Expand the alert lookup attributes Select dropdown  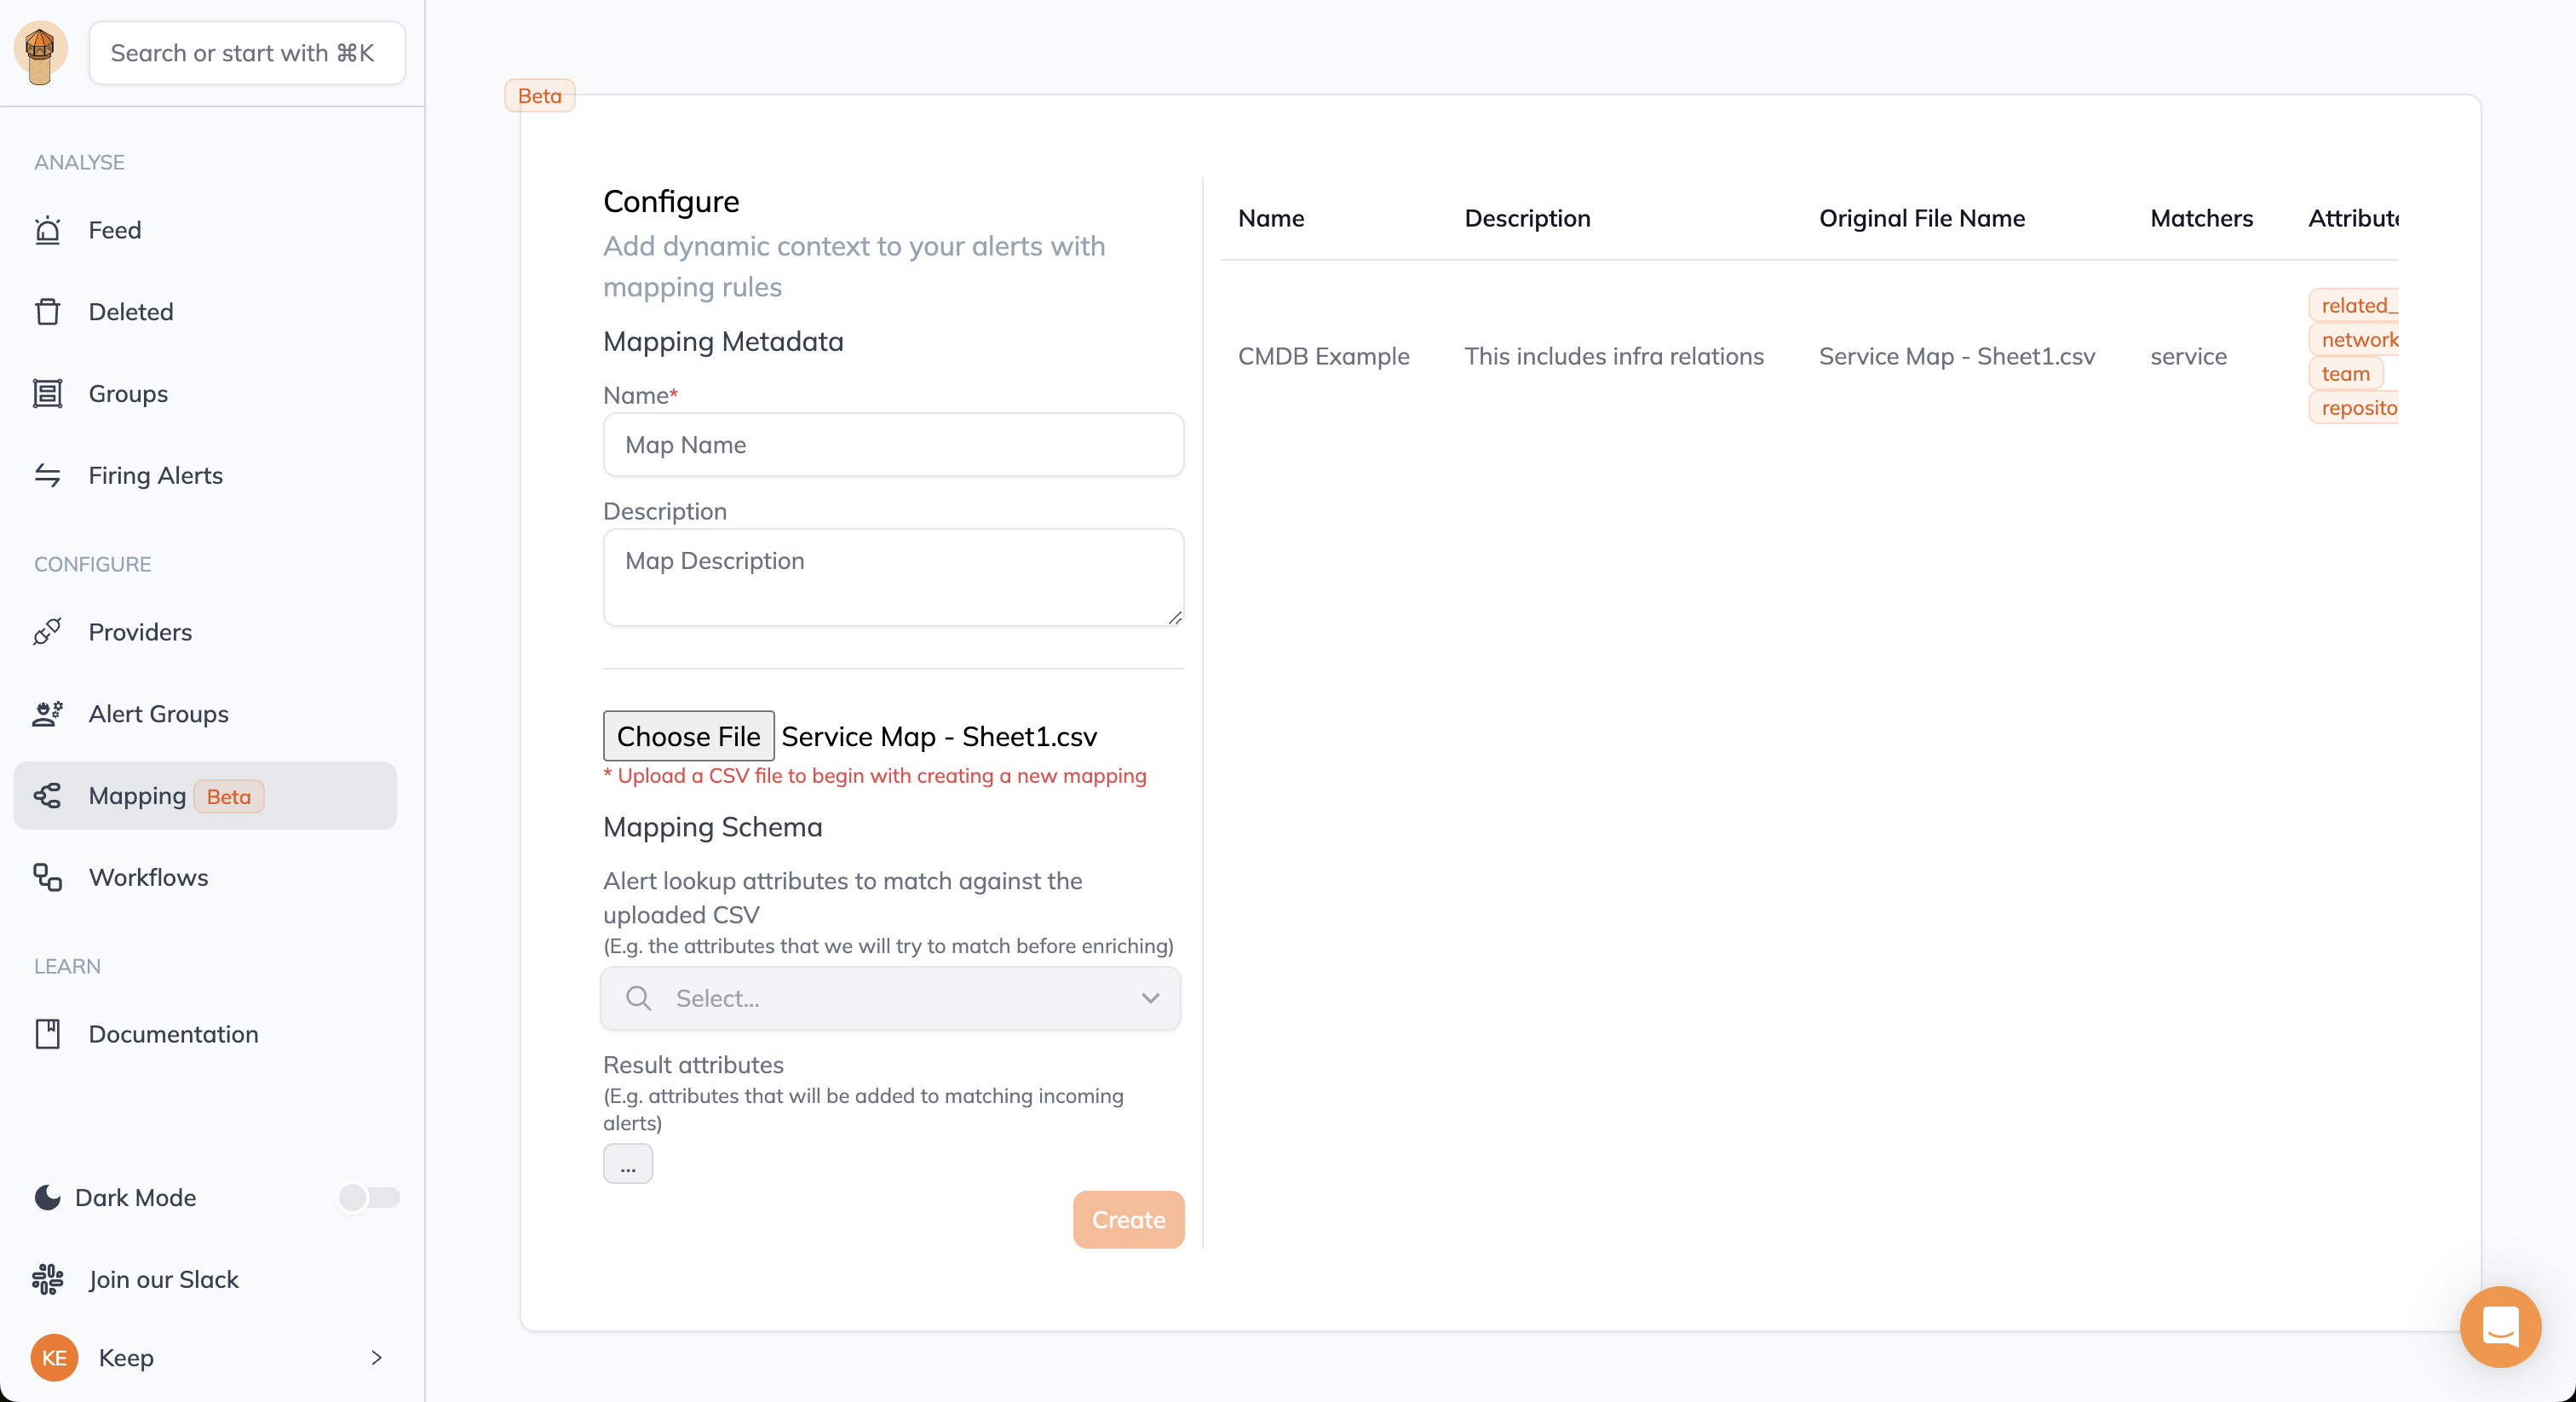click(x=890, y=998)
